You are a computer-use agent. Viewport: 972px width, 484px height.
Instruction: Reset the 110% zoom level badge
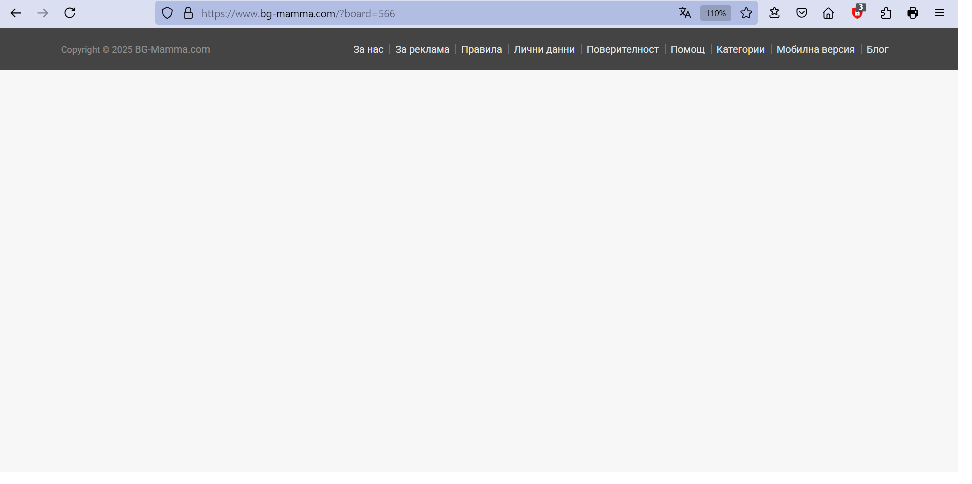click(715, 13)
